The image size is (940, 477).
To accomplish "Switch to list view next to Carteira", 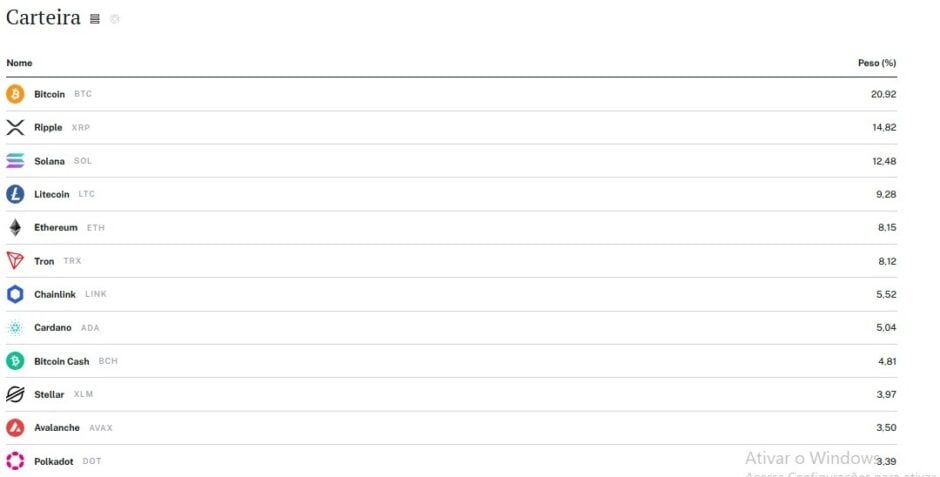I will coord(95,19).
